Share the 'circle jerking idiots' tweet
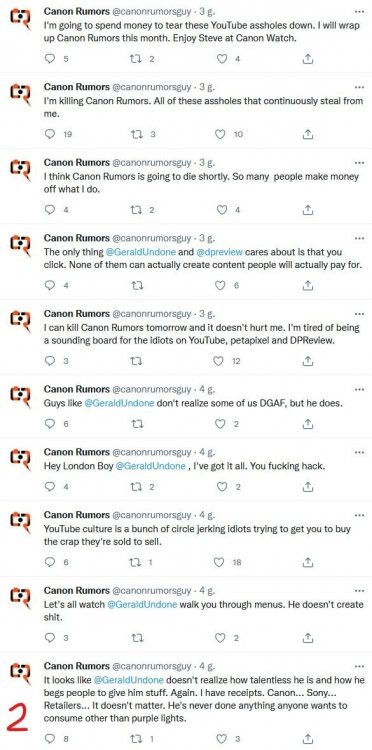The height and width of the screenshot is (750, 372). point(308,562)
